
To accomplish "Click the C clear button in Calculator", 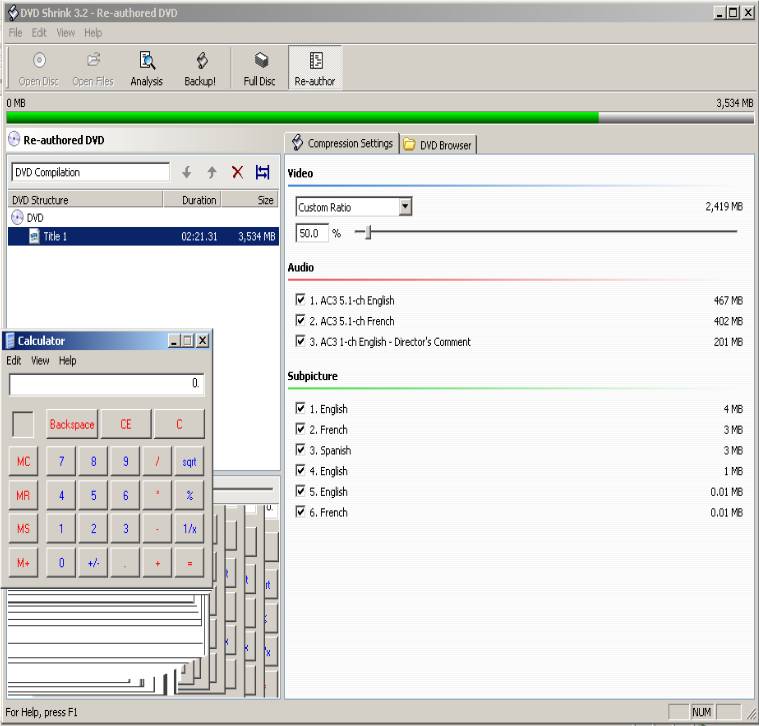I will pyautogui.click(x=179, y=424).
